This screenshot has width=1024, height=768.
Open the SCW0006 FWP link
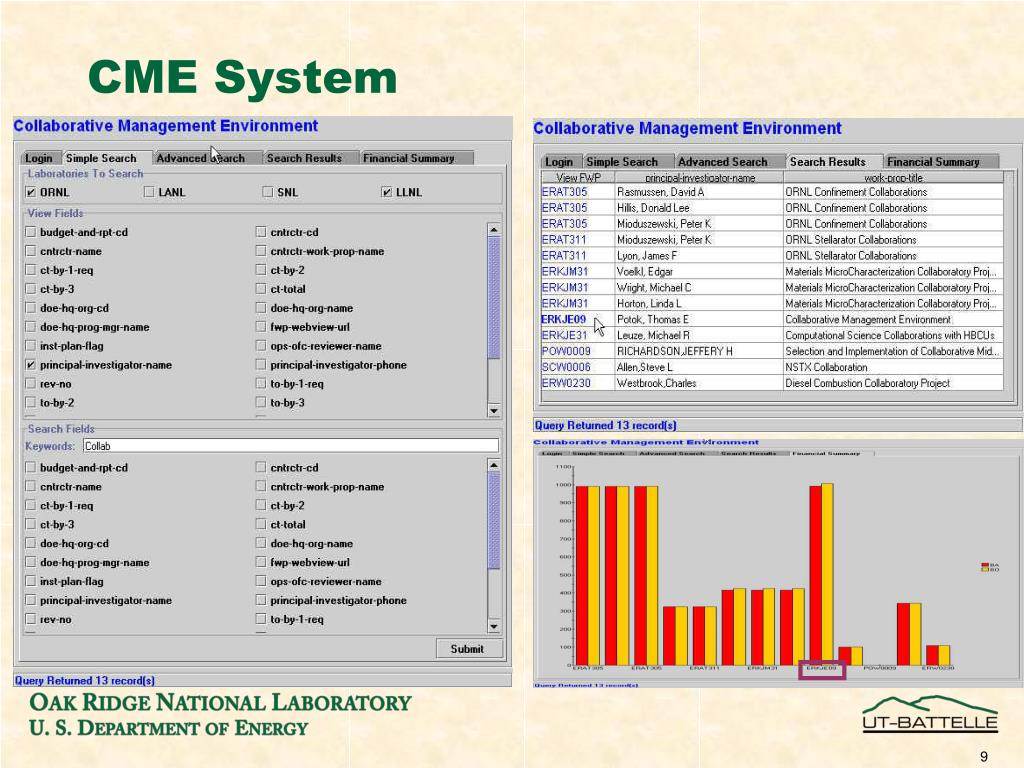(x=566, y=367)
